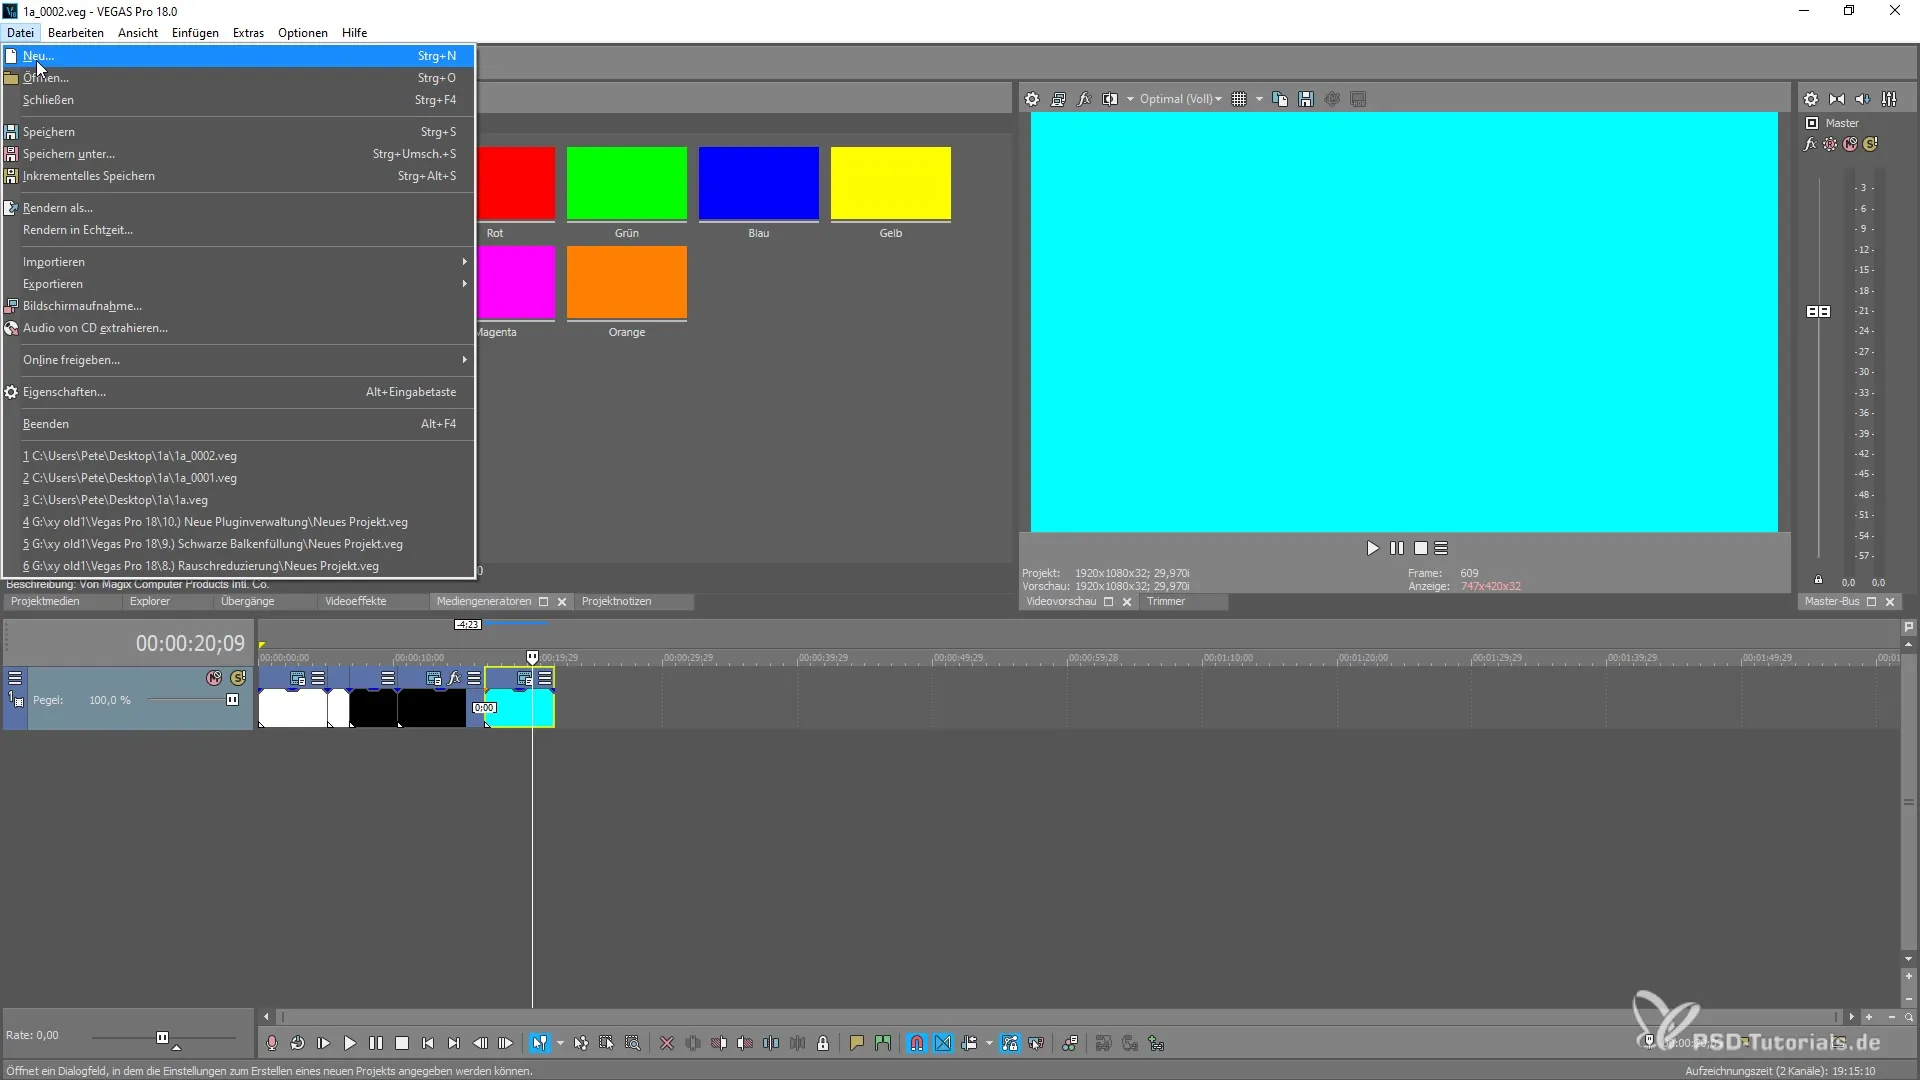Image resolution: width=1920 pixels, height=1080 pixels.
Task: Switch to Videoeffekte tab
Action: 355,601
